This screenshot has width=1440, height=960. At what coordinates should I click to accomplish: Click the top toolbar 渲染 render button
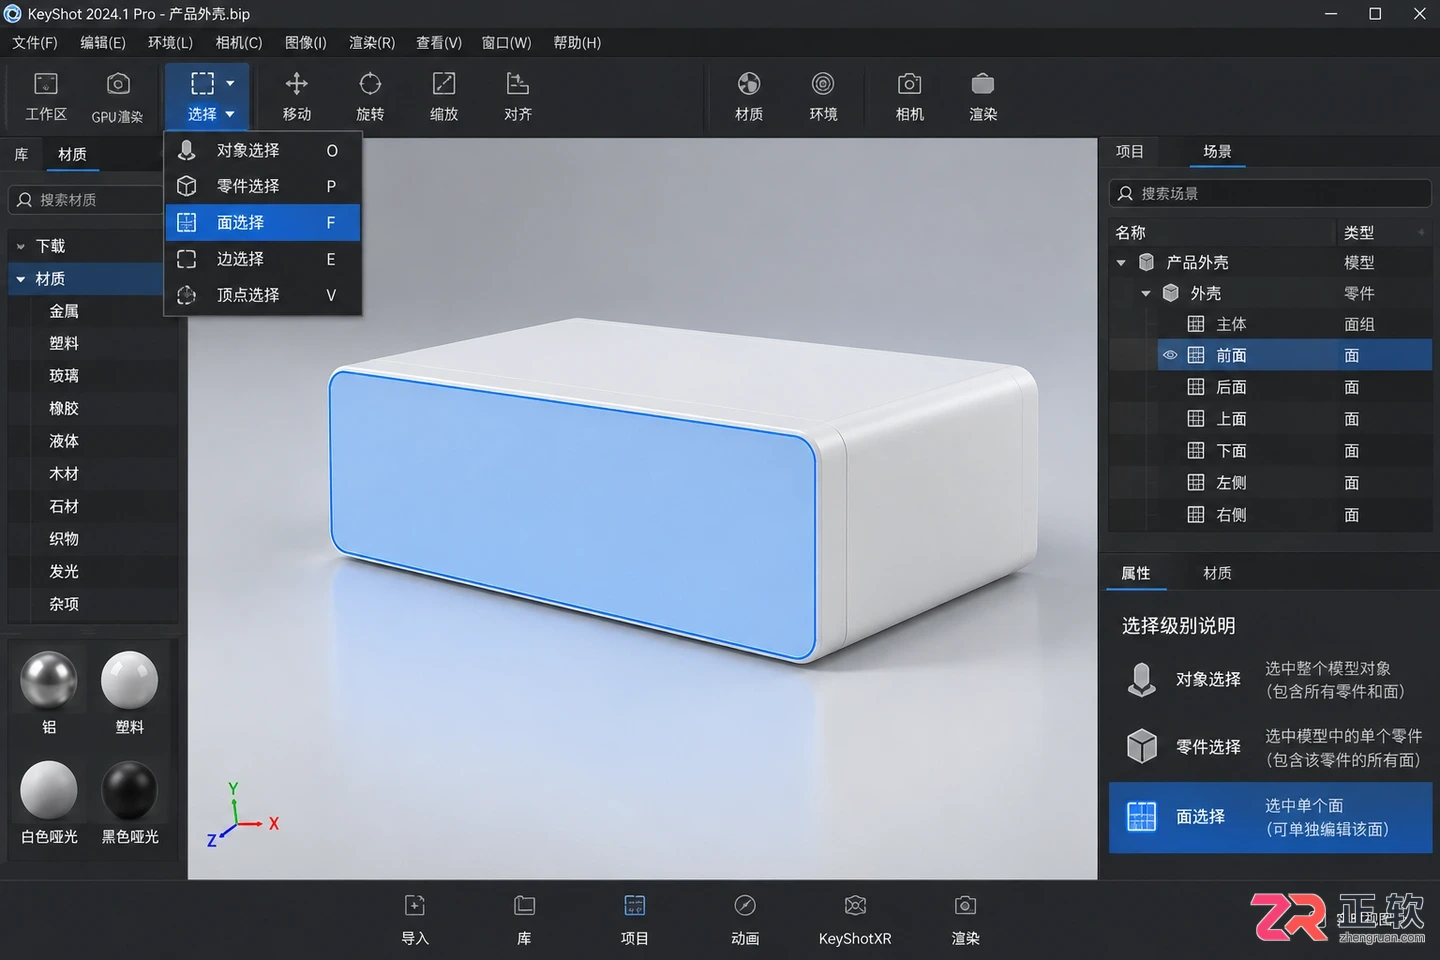point(983,97)
